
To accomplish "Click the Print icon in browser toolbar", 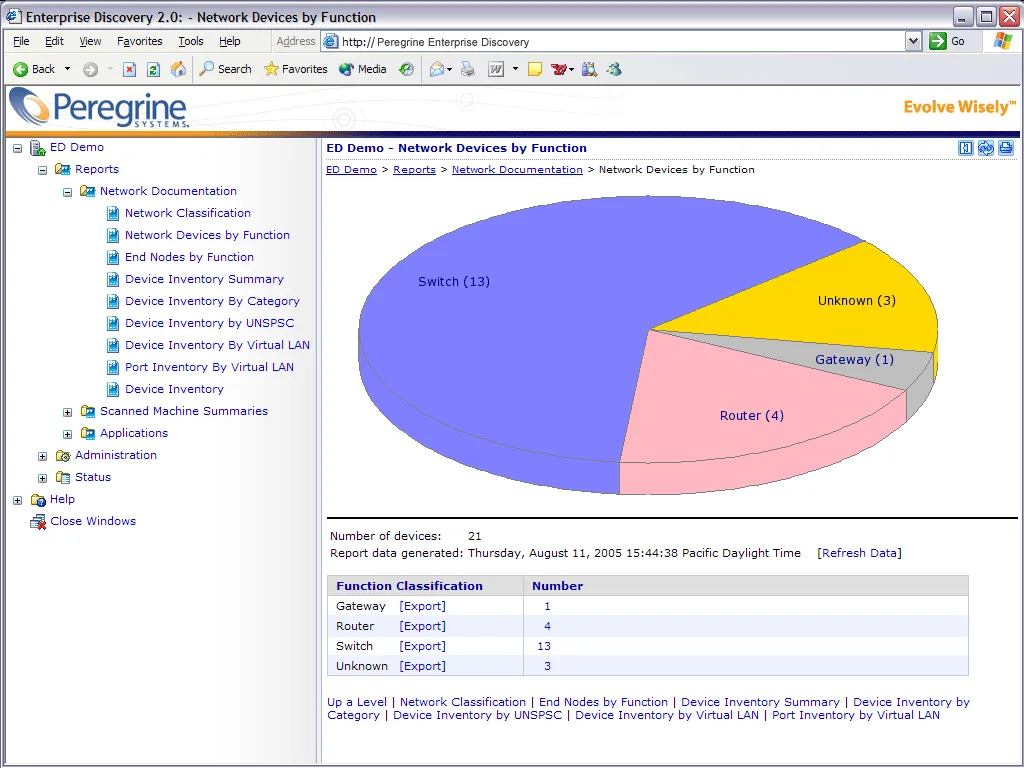I will pos(468,69).
